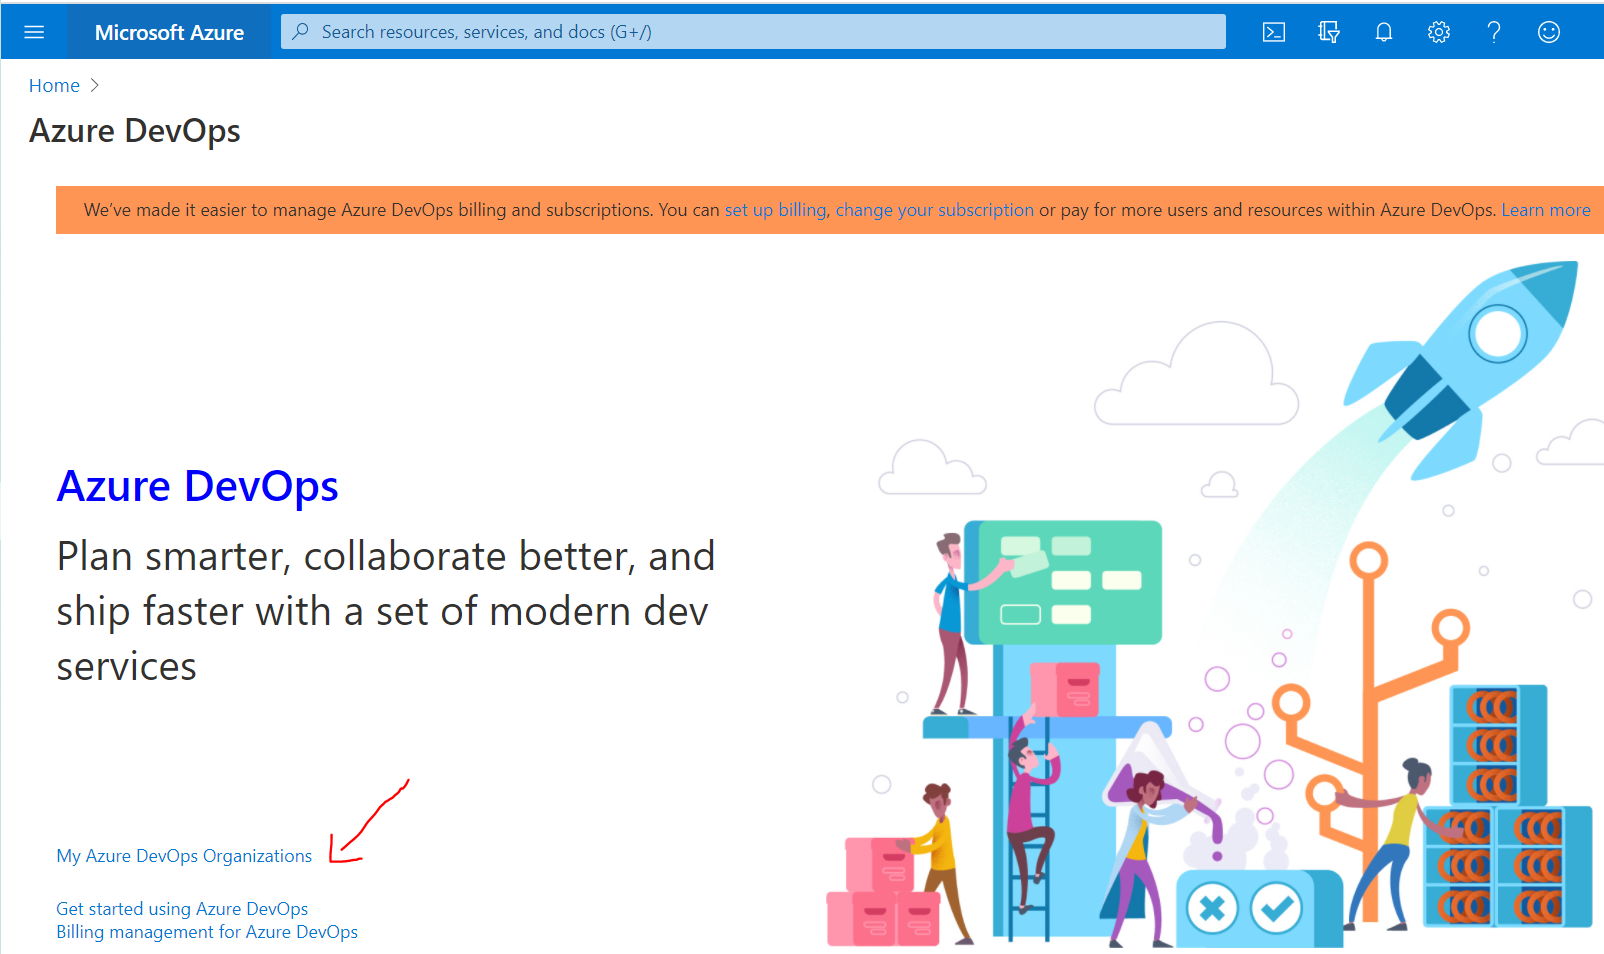The height and width of the screenshot is (954, 1604).
Task: Open the change your subscription link
Action: click(x=934, y=210)
